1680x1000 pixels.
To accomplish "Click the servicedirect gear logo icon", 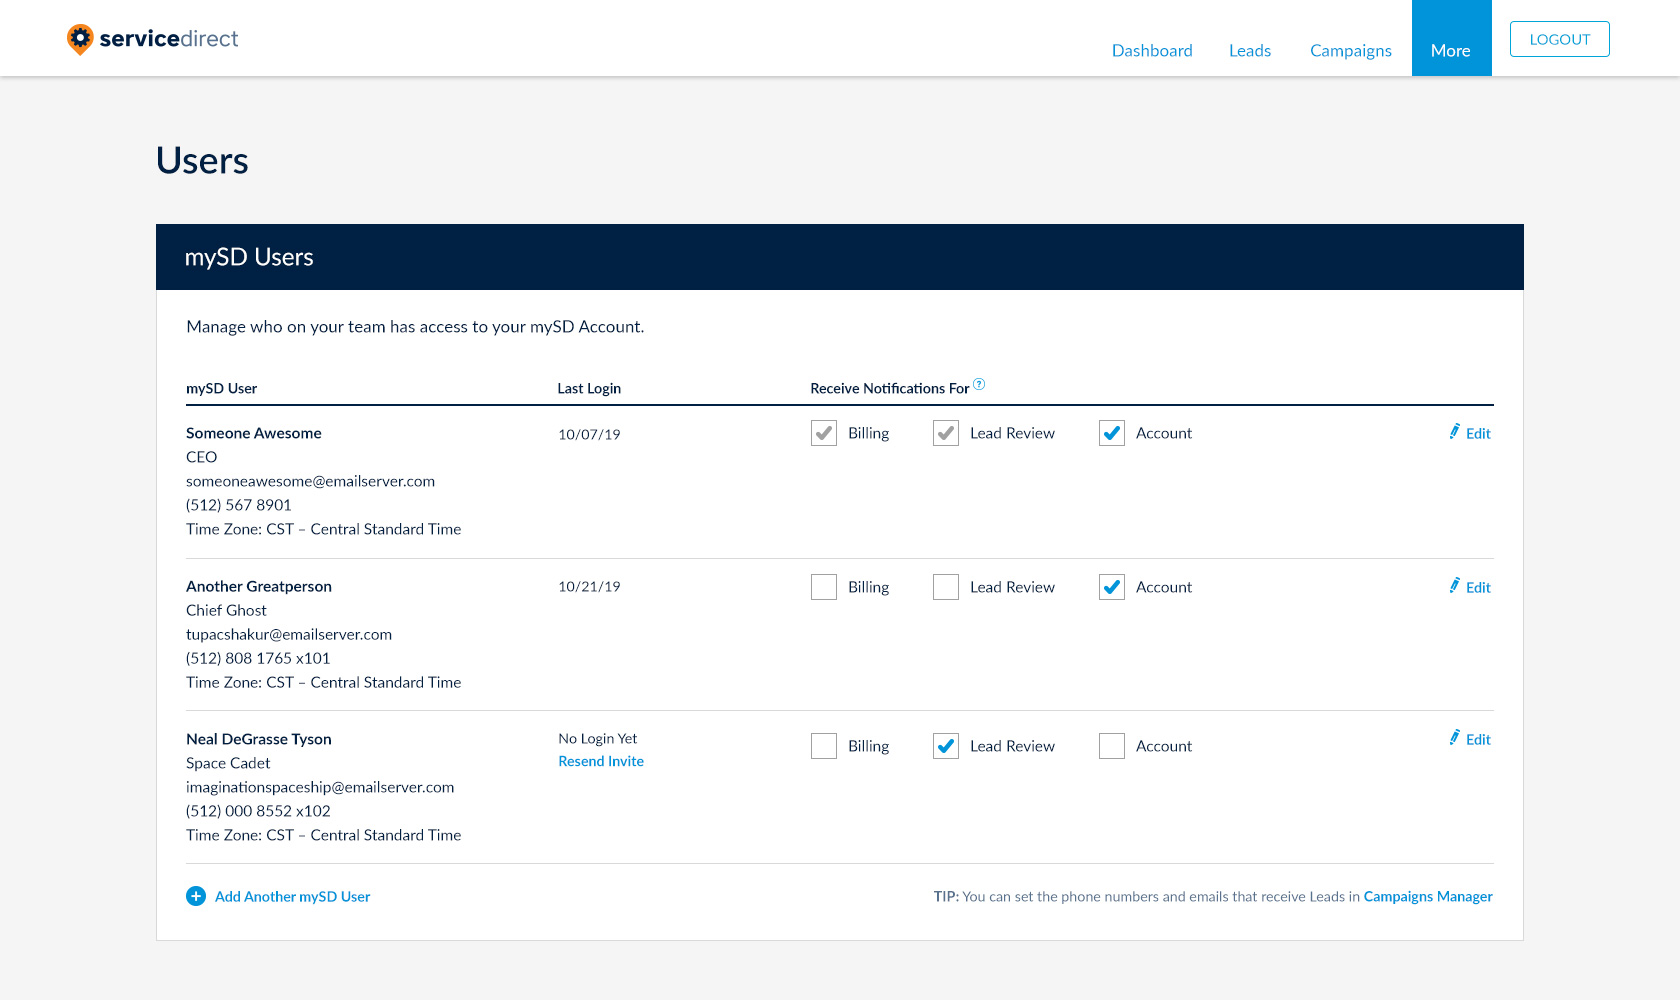I will click(x=80, y=39).
